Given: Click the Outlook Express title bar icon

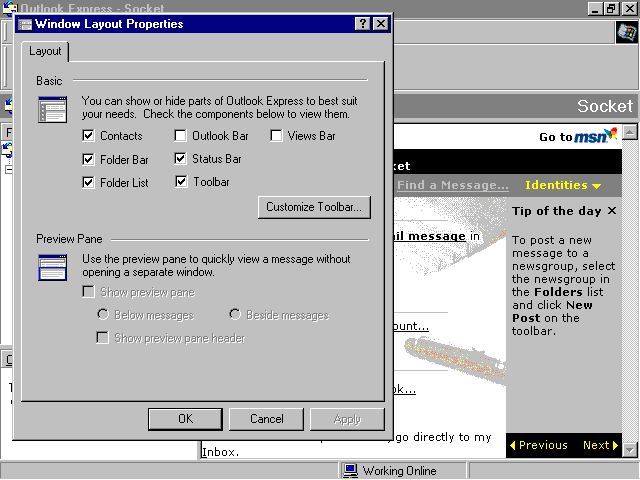Looking at the screenshot, I should pos(10,8).
